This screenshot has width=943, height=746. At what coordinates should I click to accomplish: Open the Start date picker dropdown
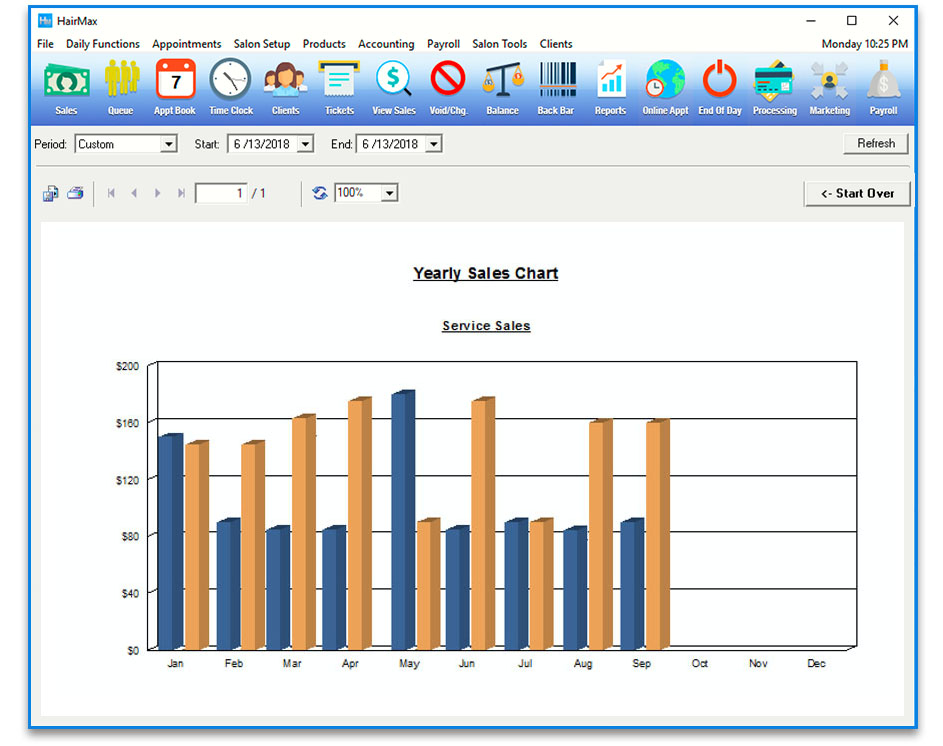[x=305, y=144]
